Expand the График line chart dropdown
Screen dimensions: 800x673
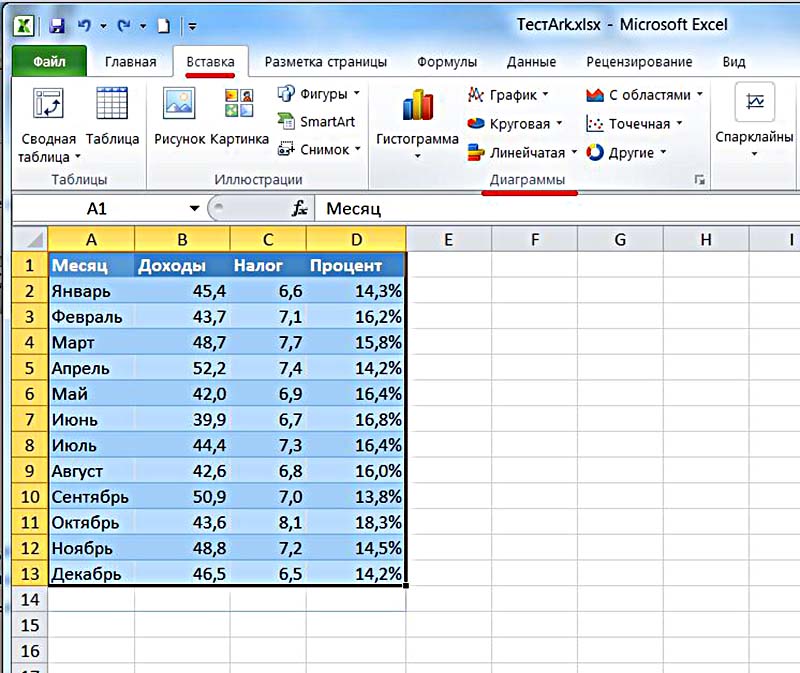tap(545, 94)
